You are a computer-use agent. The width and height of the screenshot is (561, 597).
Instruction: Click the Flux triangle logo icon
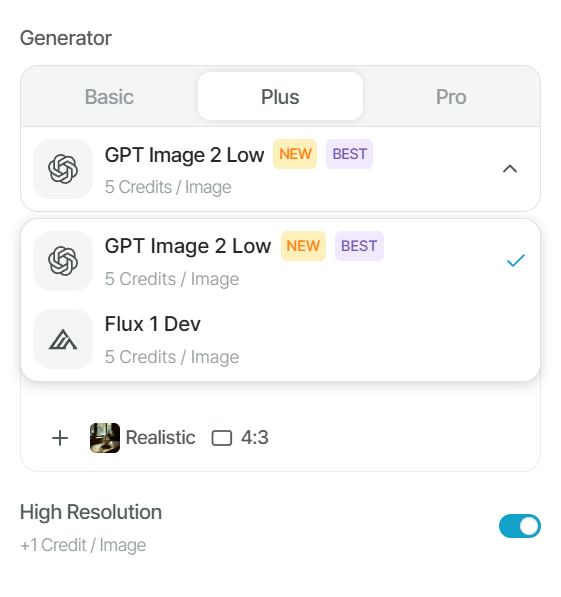click(x=63, y=339)
